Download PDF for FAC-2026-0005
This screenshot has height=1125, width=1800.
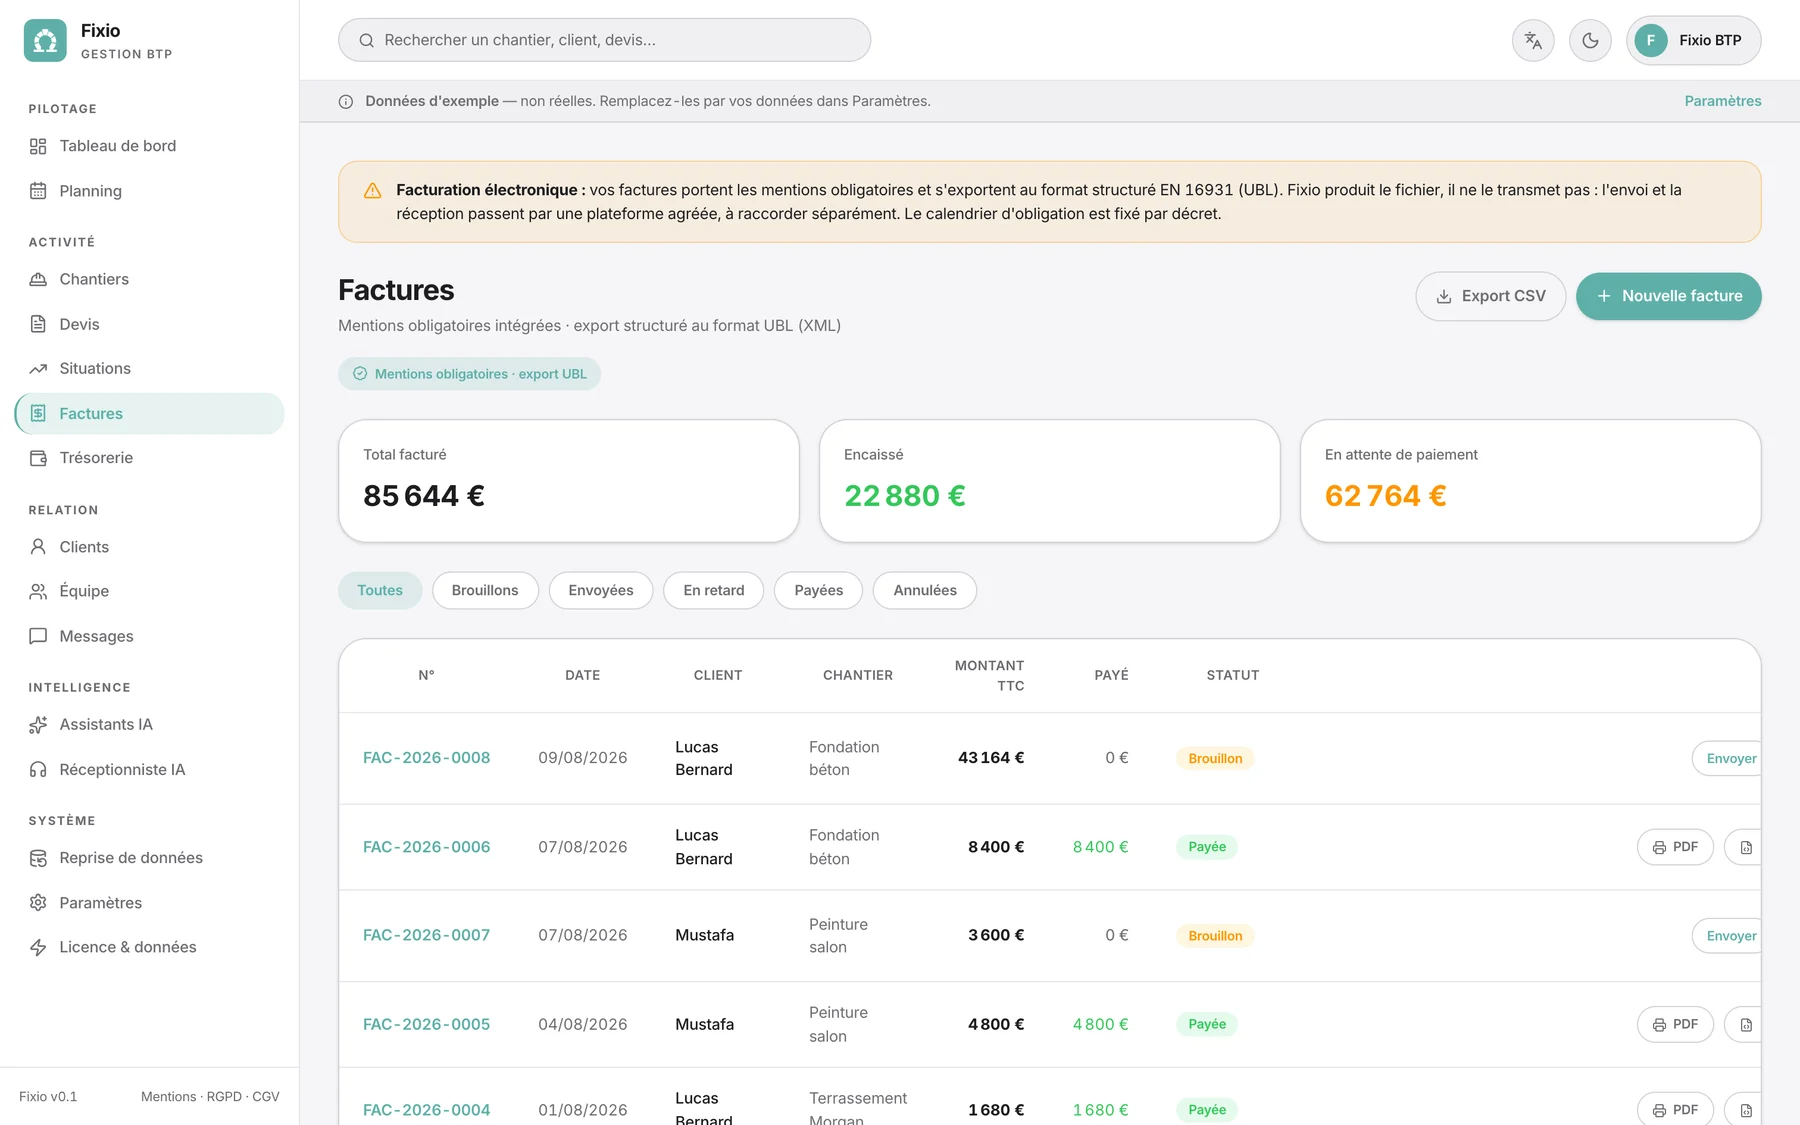(1675, 1024)
